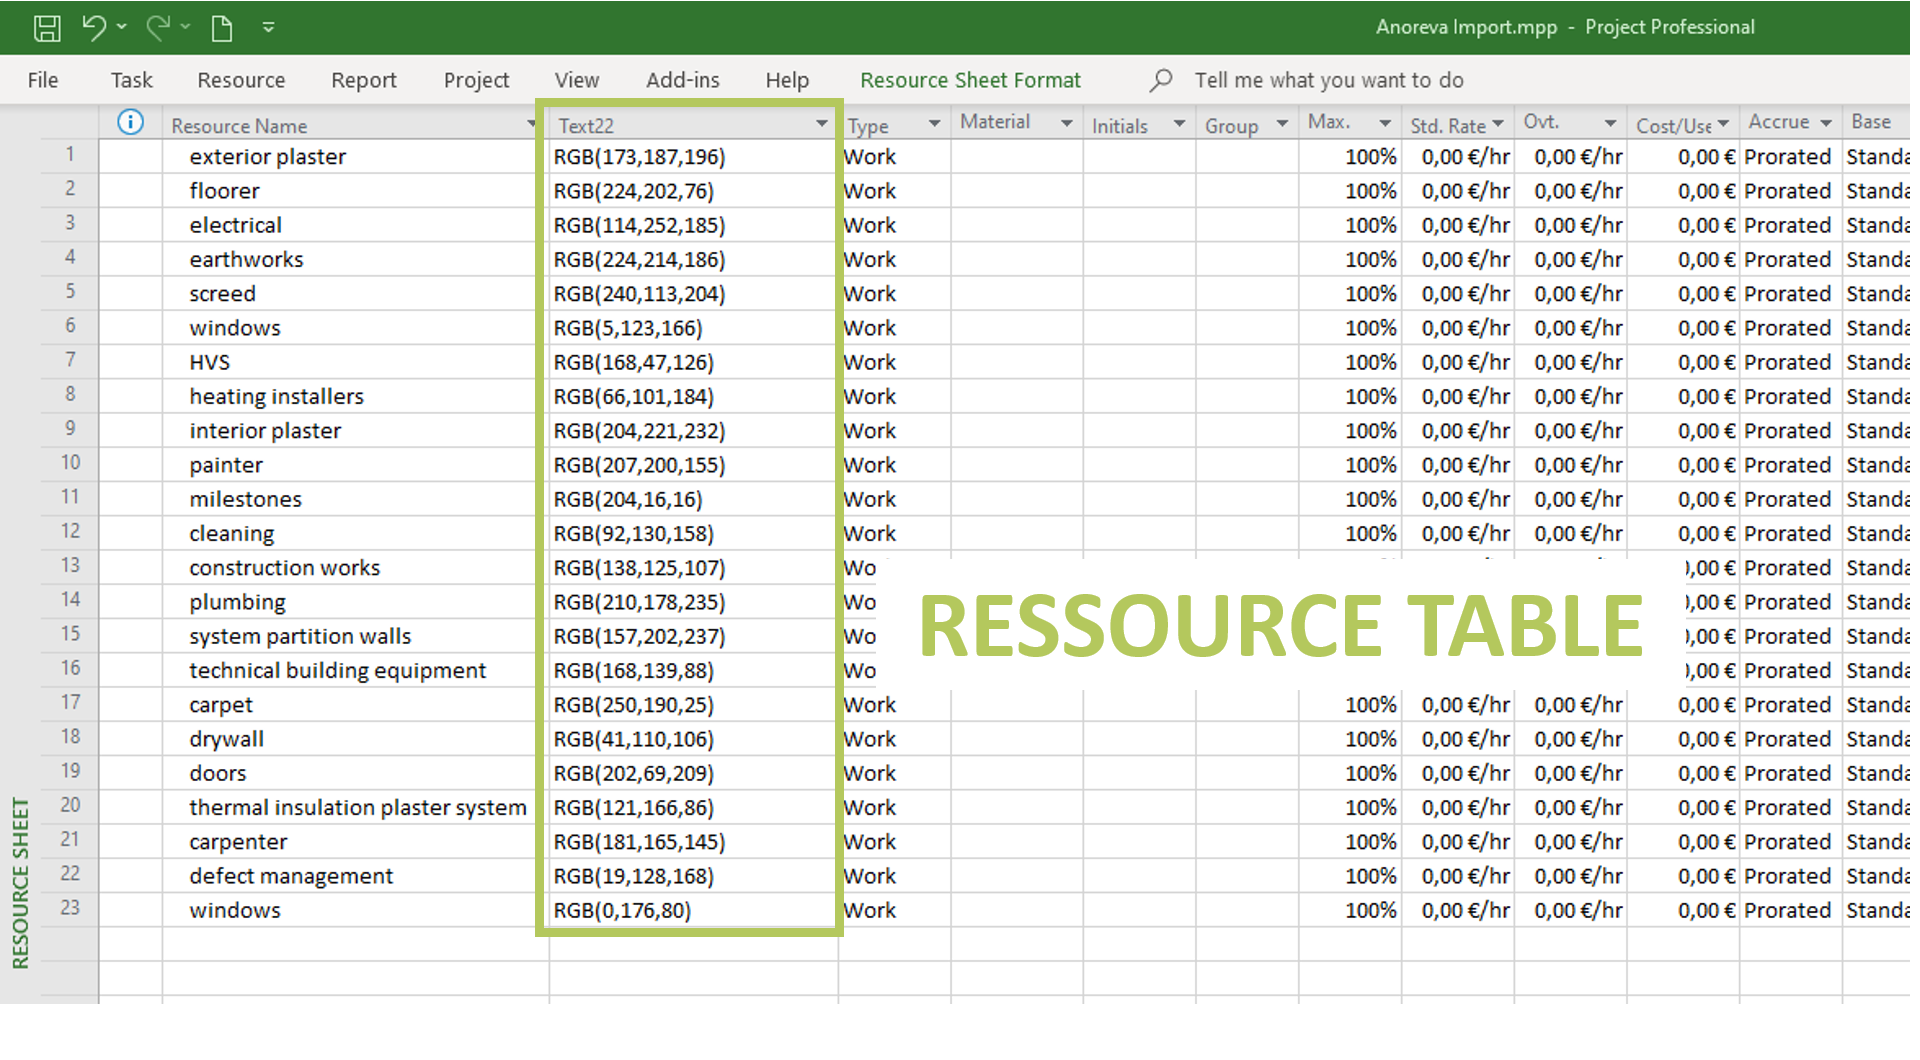Open the Resource ribbon tab
Image resolution: width=1920 pixels, height=1060 pixels.
pyautogui.click(x=241, y=80)
